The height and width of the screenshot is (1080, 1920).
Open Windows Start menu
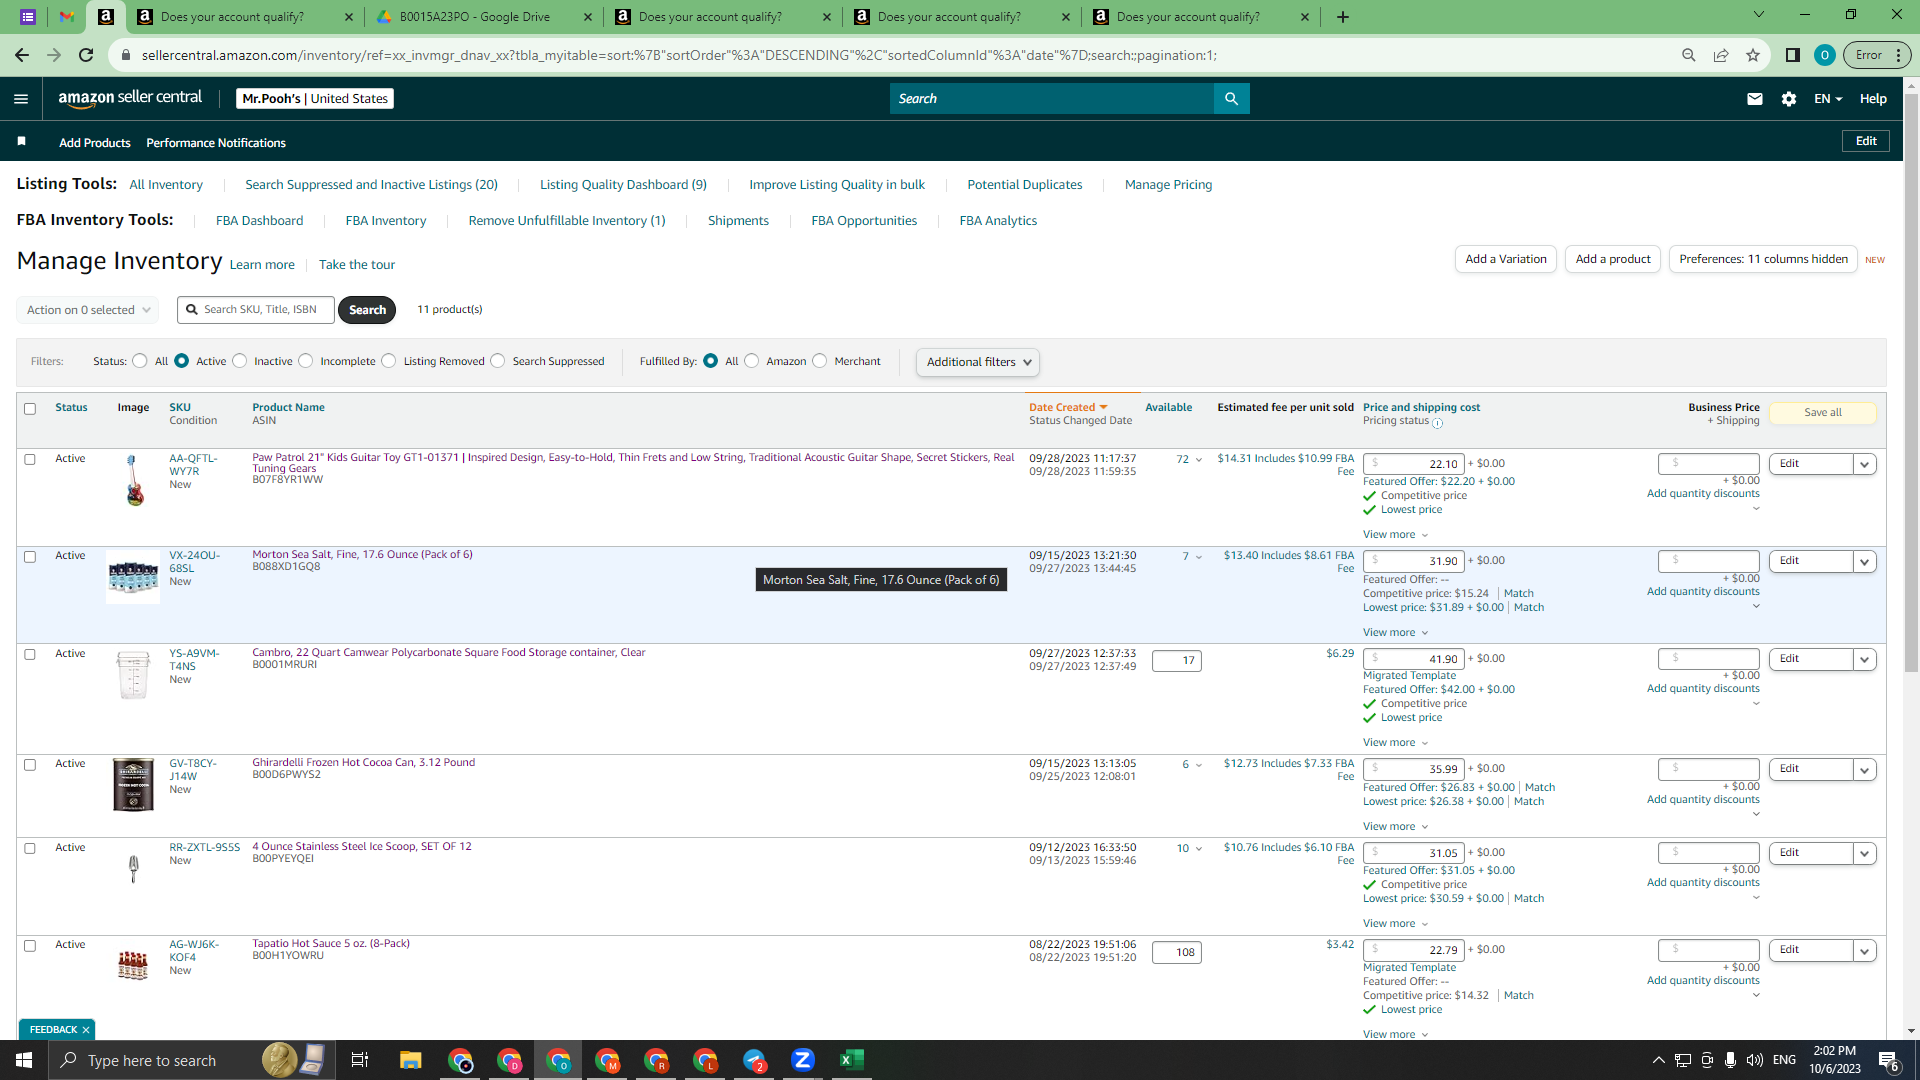[24, 1060]
